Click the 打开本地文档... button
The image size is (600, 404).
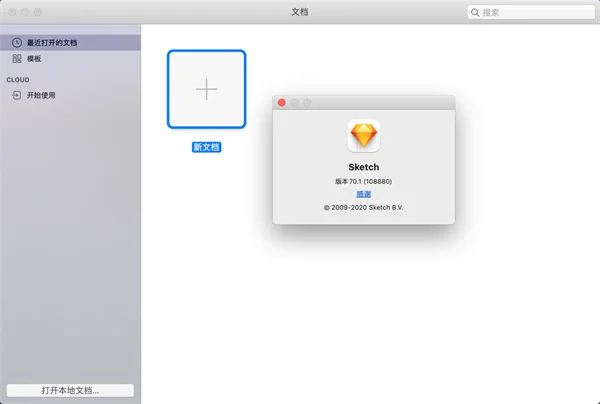coord(70,390)
